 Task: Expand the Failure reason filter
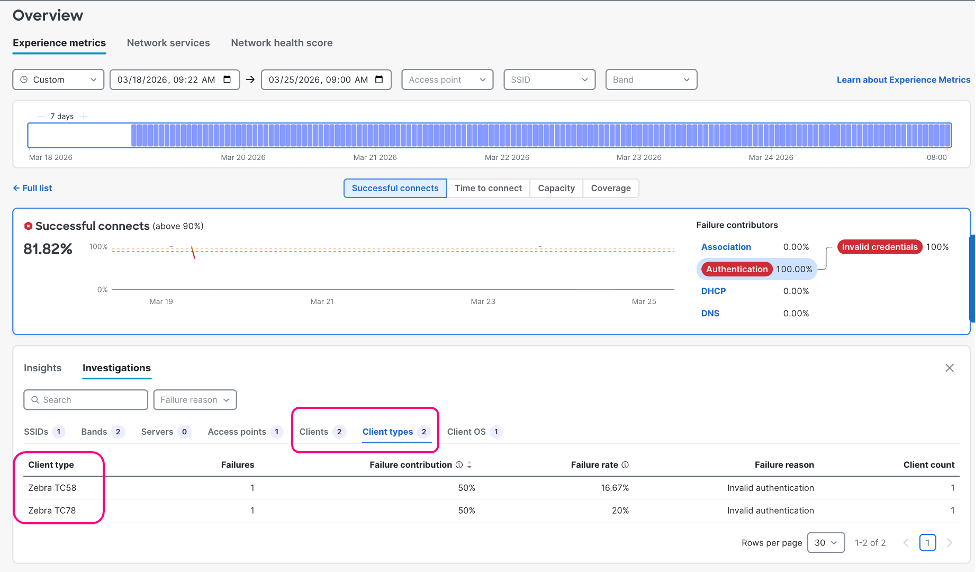(195, 400)
